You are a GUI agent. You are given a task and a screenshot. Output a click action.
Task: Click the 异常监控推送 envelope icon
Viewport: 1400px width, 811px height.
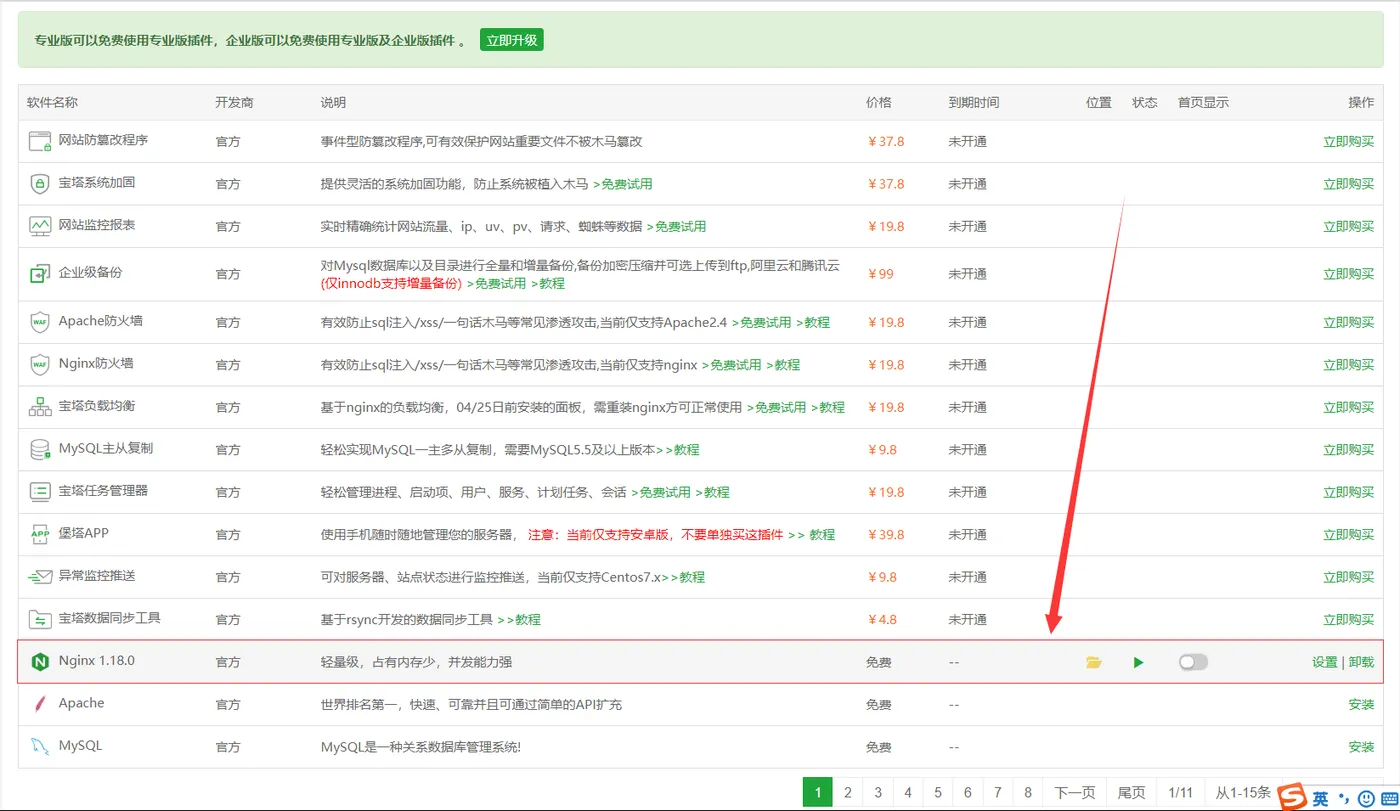(x=40, y=577)
